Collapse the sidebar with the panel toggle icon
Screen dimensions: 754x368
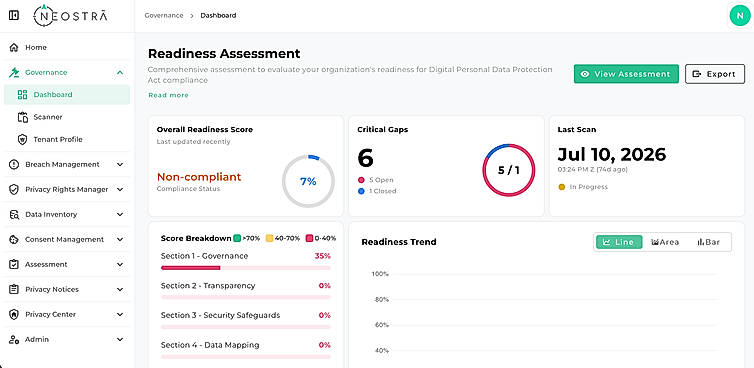[14, 15]
